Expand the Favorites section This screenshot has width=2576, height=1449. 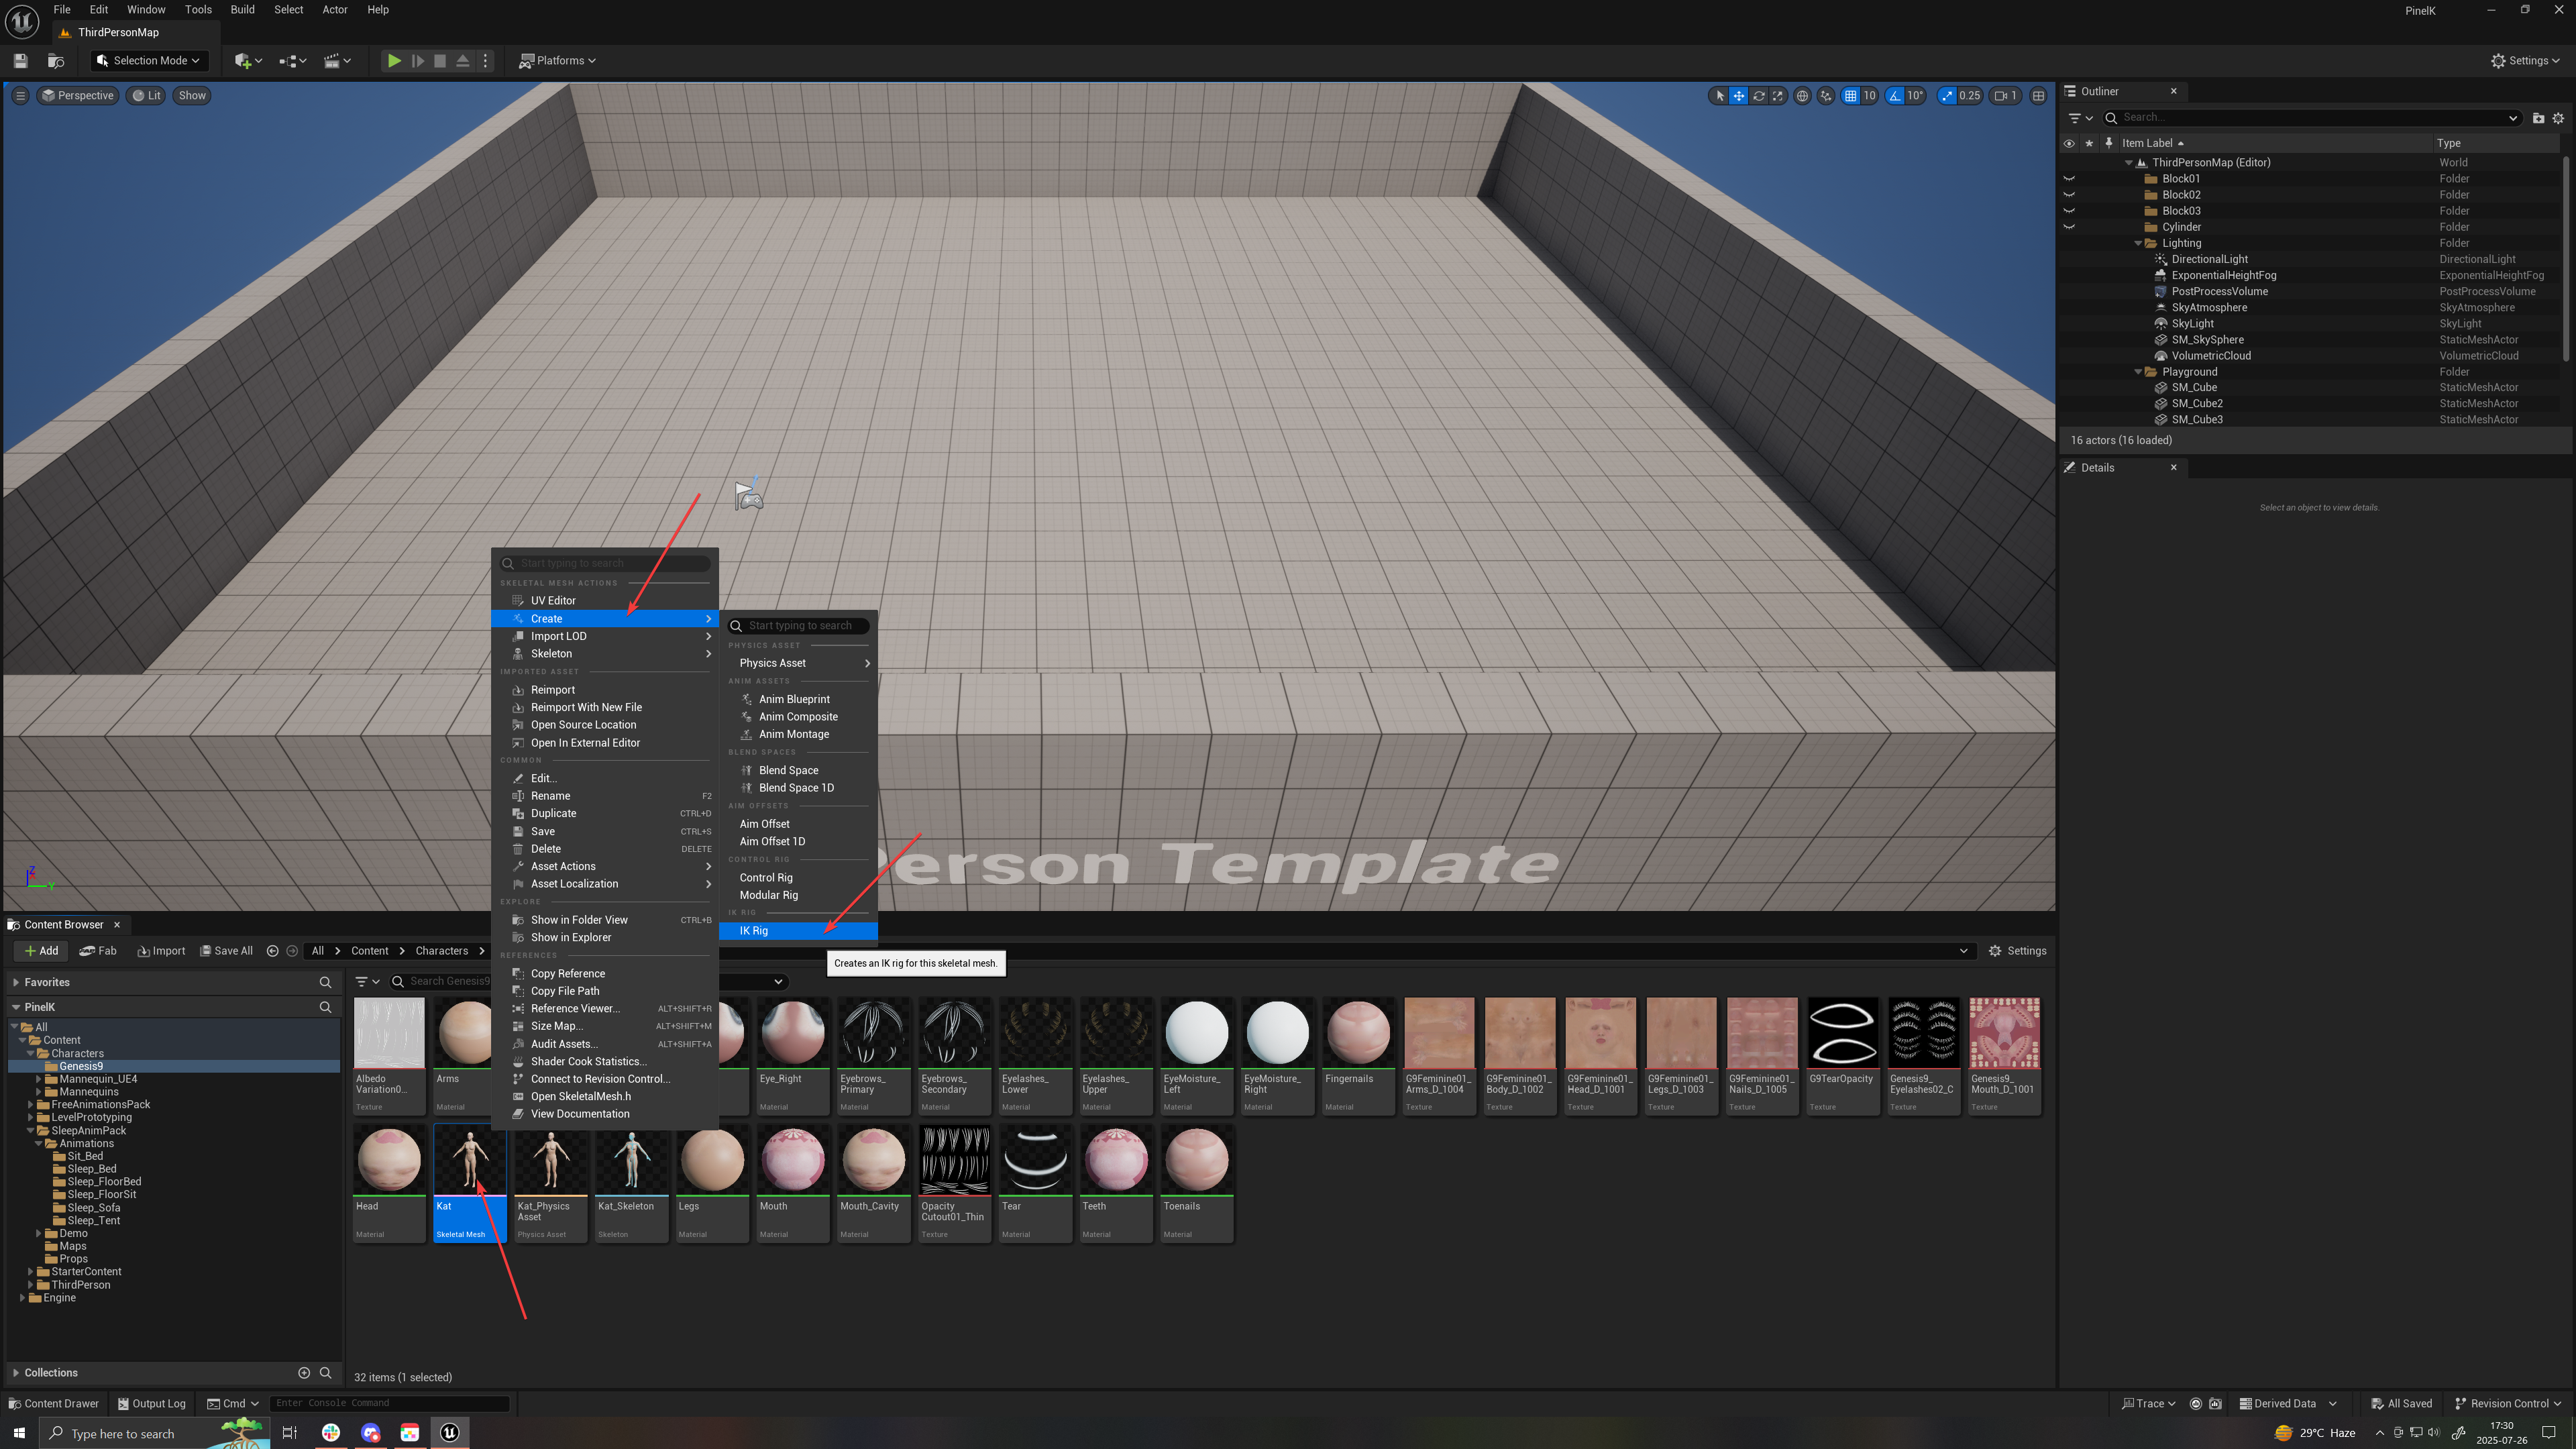[16, 983]
